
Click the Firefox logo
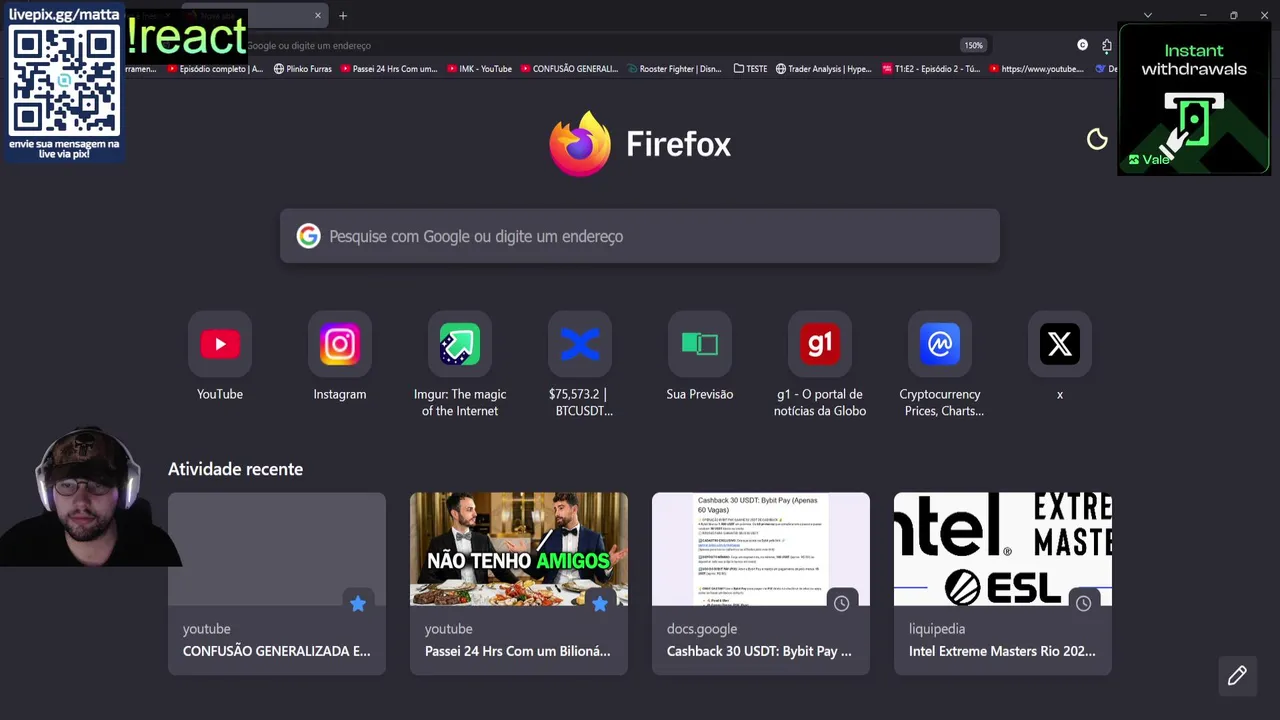point(580,144)
